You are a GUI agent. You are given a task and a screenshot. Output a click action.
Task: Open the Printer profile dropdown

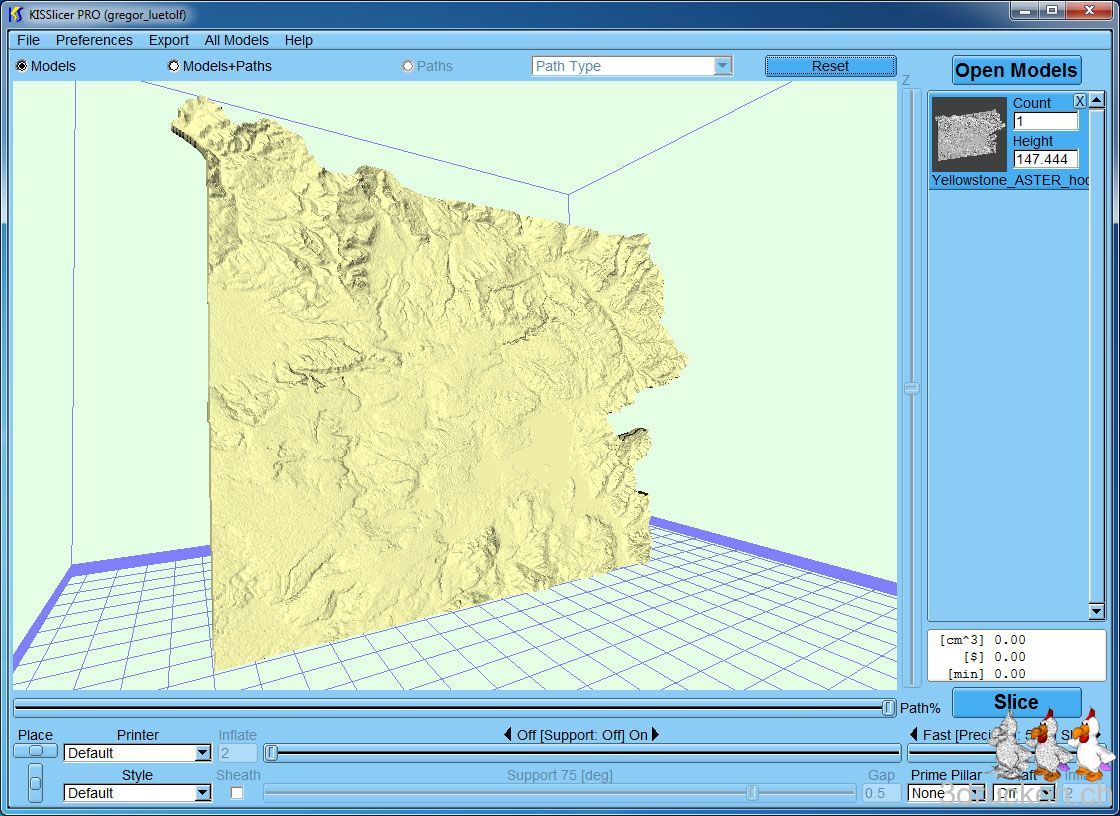202,753
